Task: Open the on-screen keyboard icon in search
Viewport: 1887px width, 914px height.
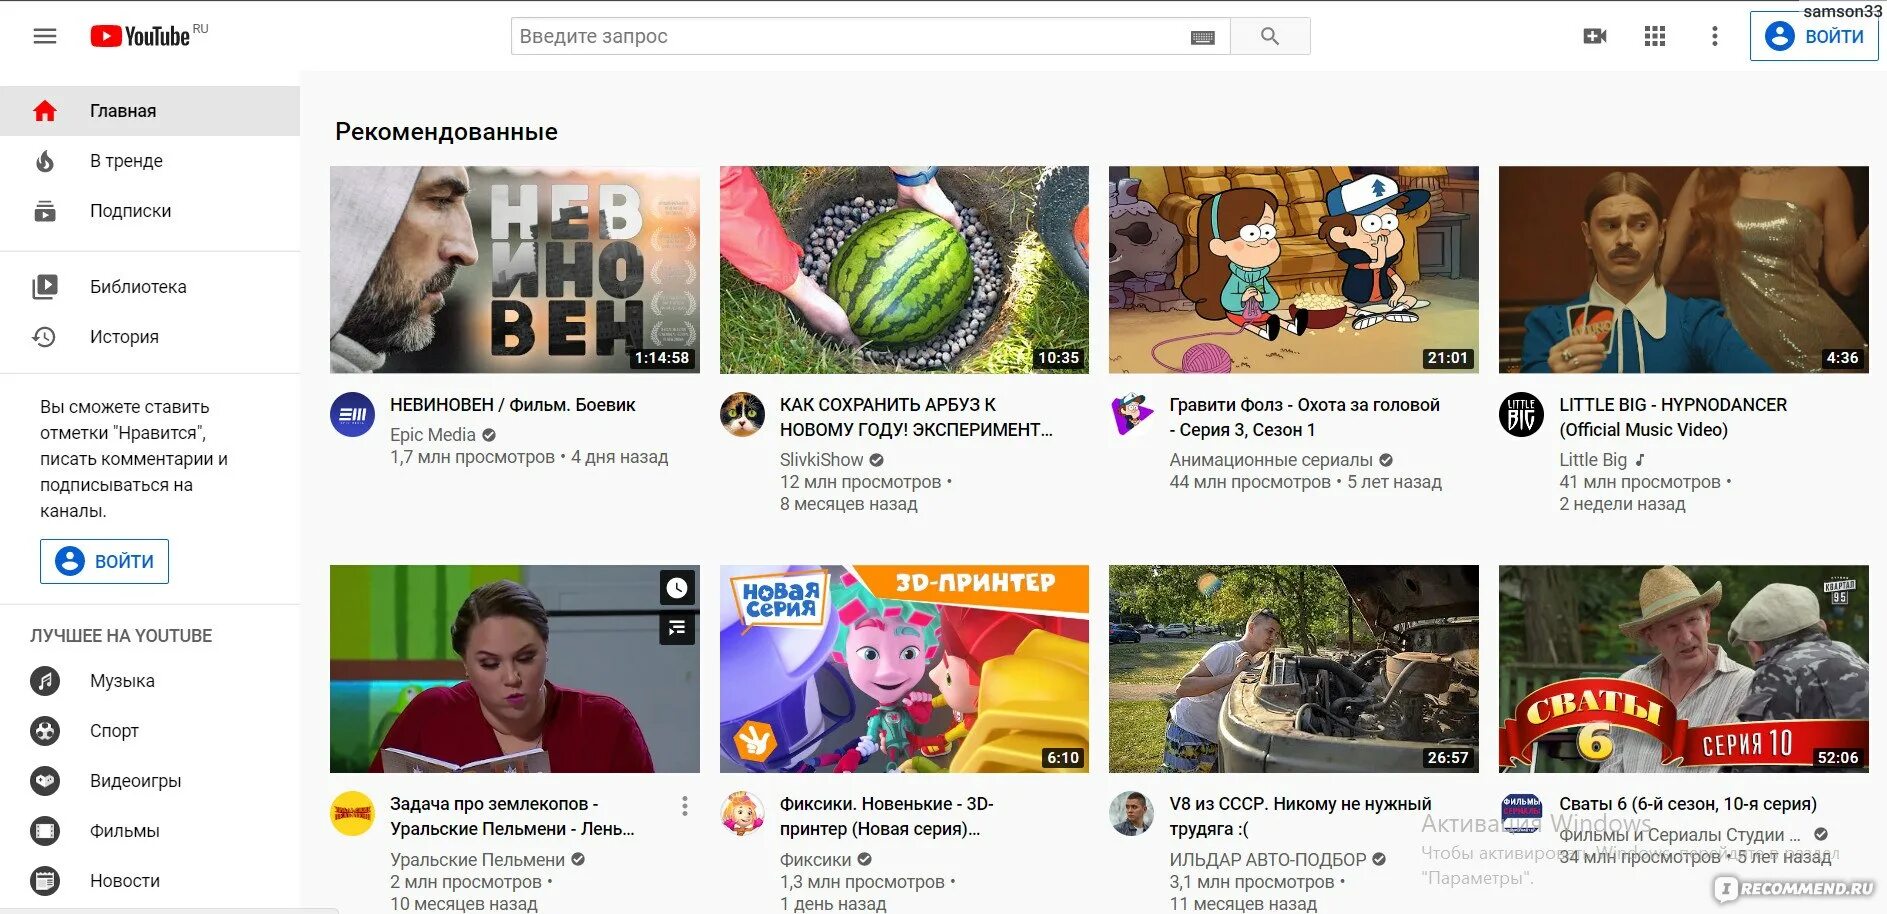Action: (1203, 37)
